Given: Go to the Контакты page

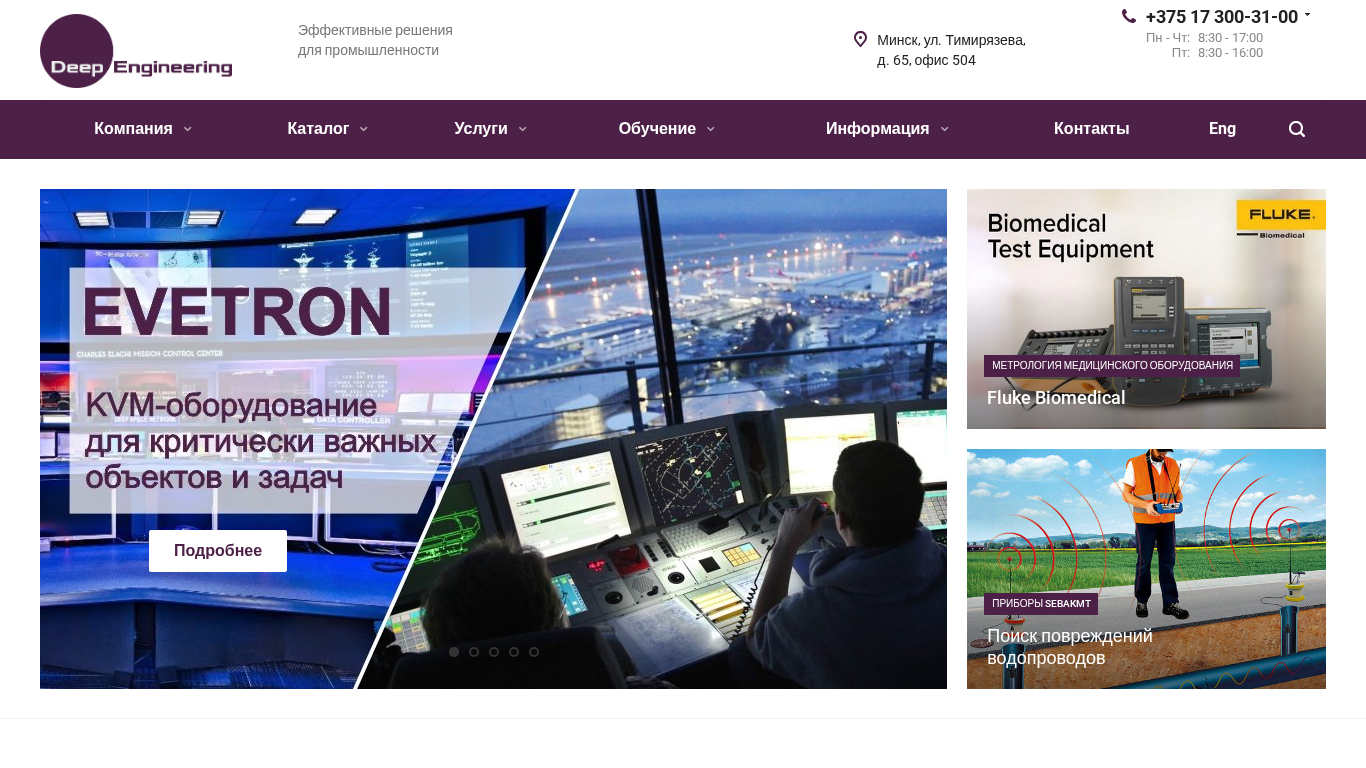Looking at the screenshot, I should pos(1091,129).
